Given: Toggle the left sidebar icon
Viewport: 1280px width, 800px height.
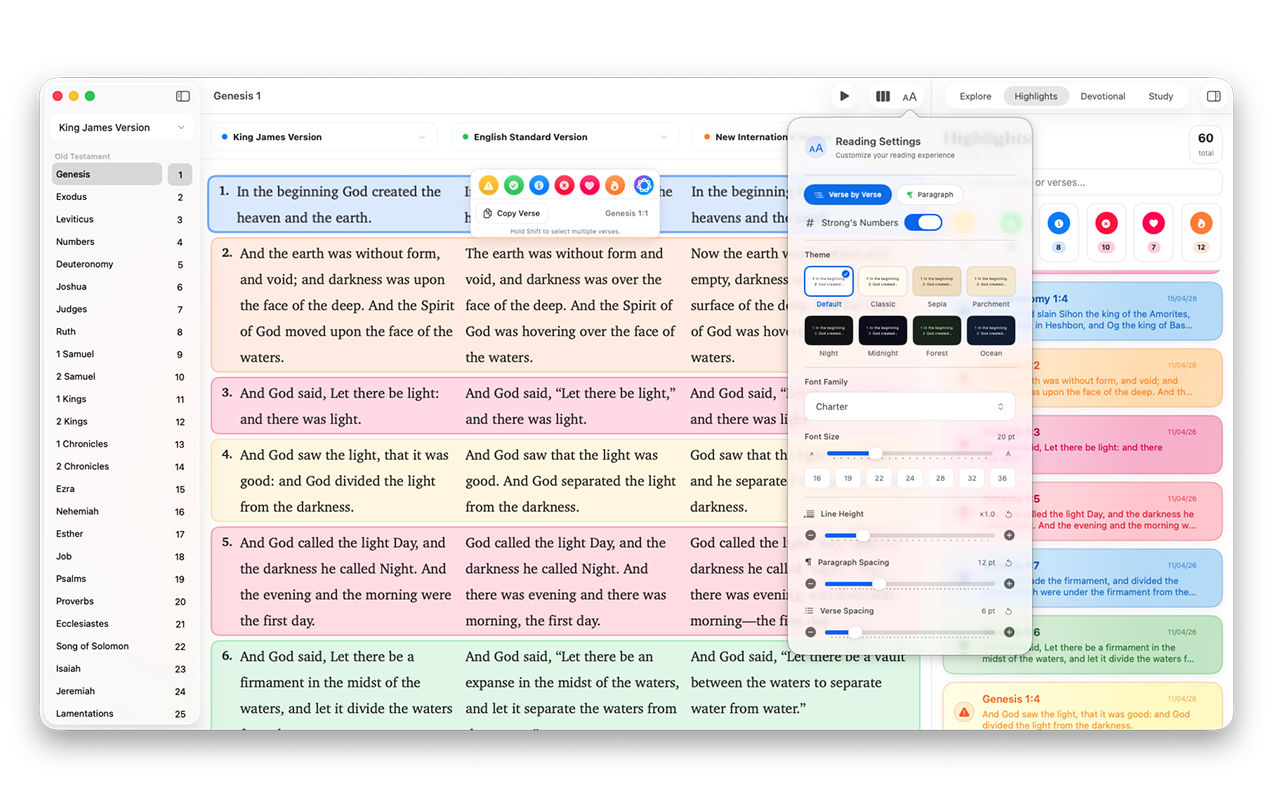Looking at the screenshot, I should [x=183, y=96].
